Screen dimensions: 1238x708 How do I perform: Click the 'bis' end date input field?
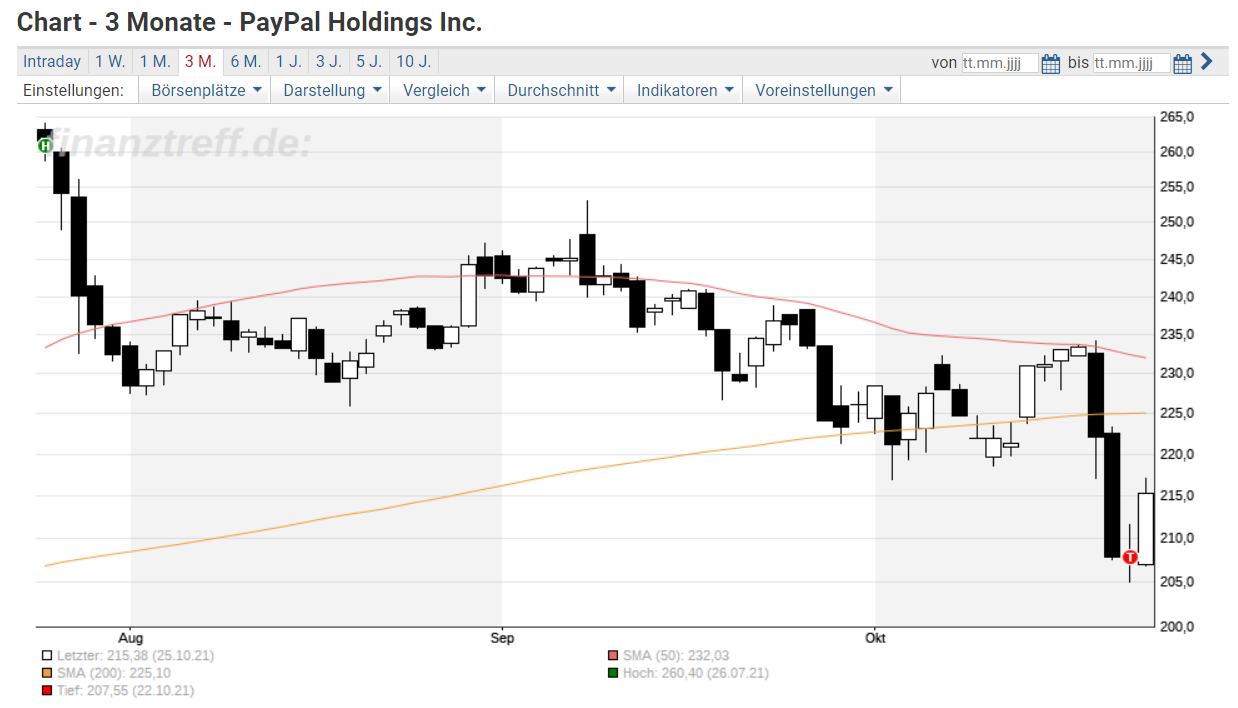coord(1131,63)
